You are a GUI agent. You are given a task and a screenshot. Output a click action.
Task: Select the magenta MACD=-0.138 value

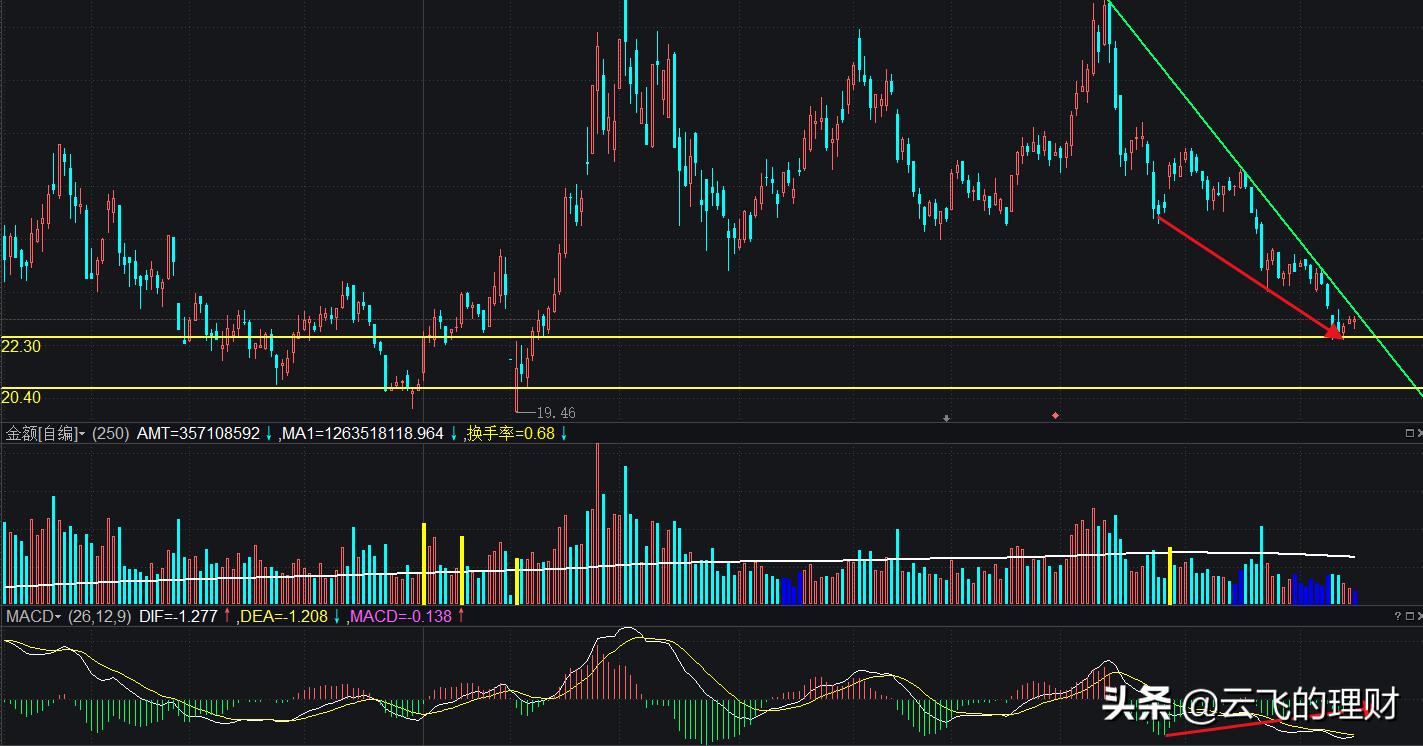click(x=400, y=616)
